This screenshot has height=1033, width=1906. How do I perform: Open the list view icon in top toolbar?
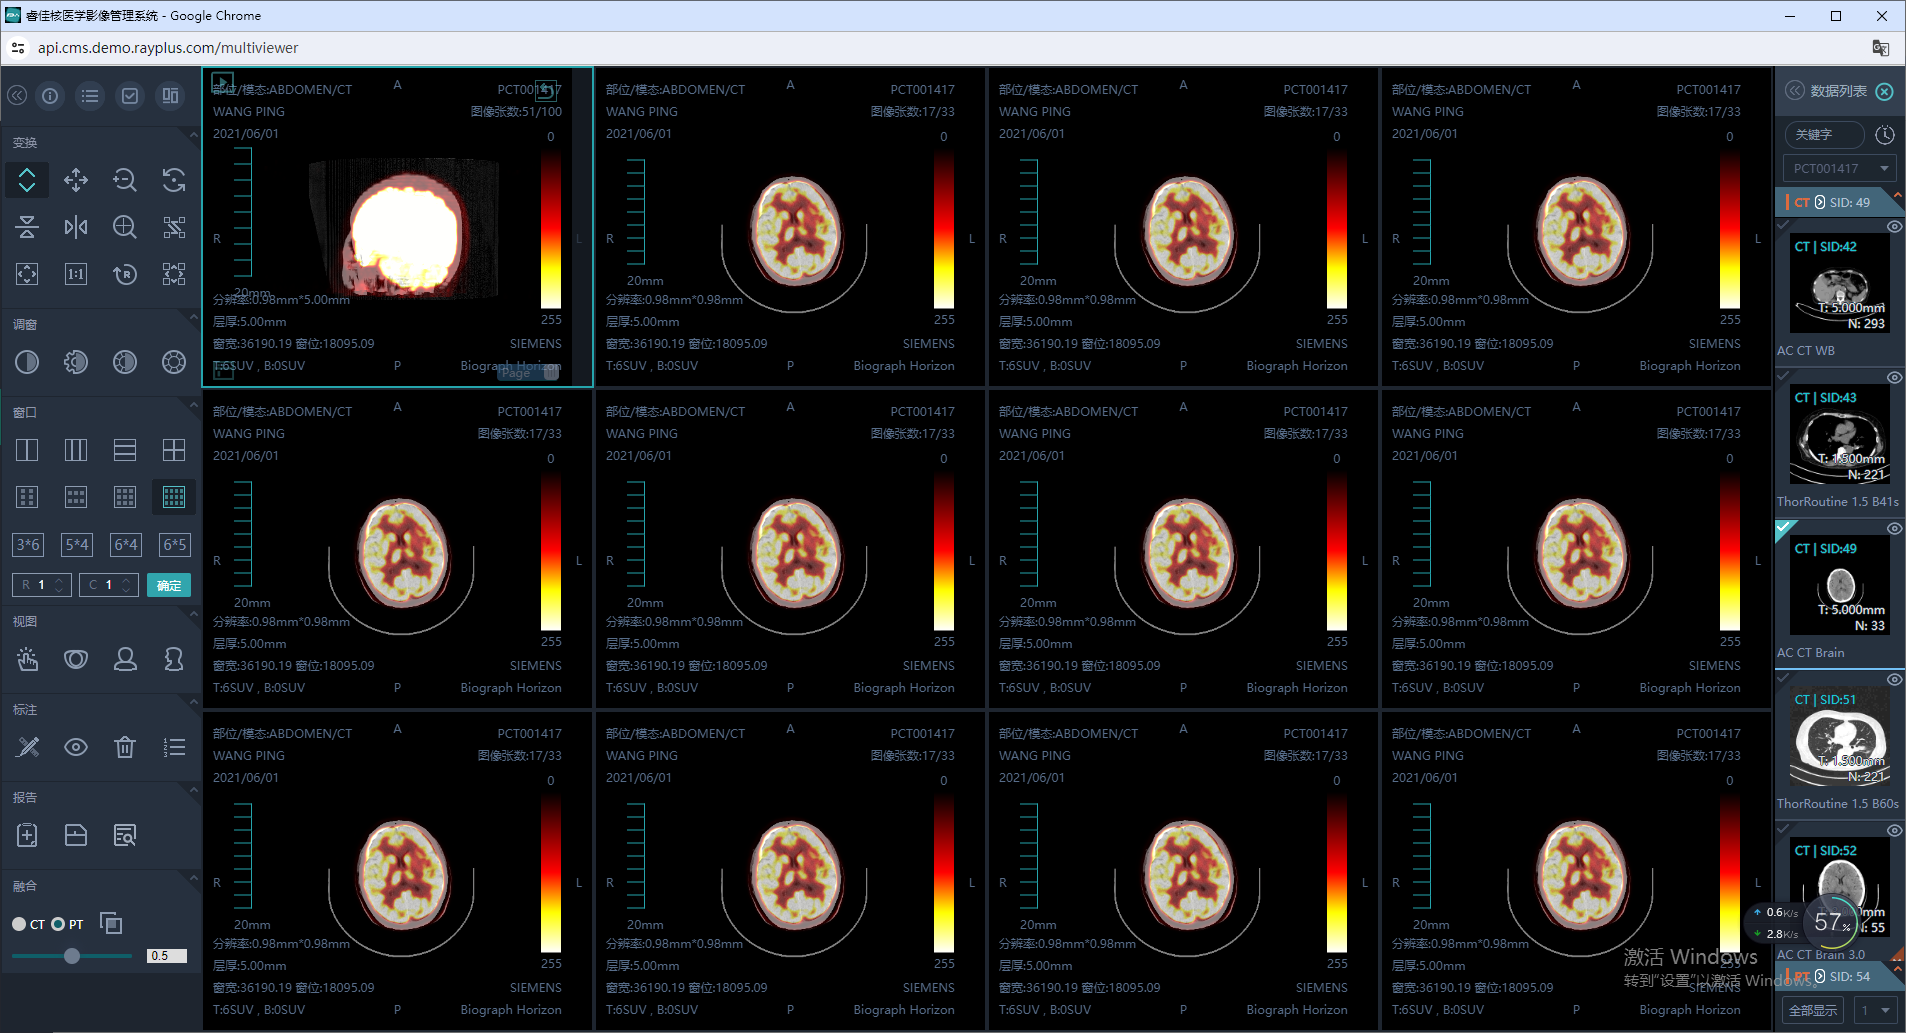pos(90,96)
